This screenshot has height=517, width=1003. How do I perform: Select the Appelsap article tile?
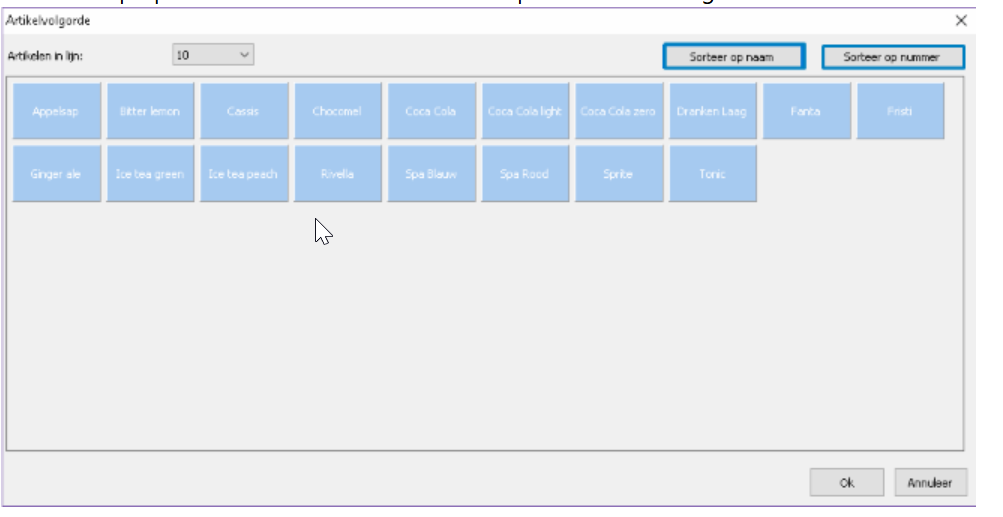pos(57,111)
